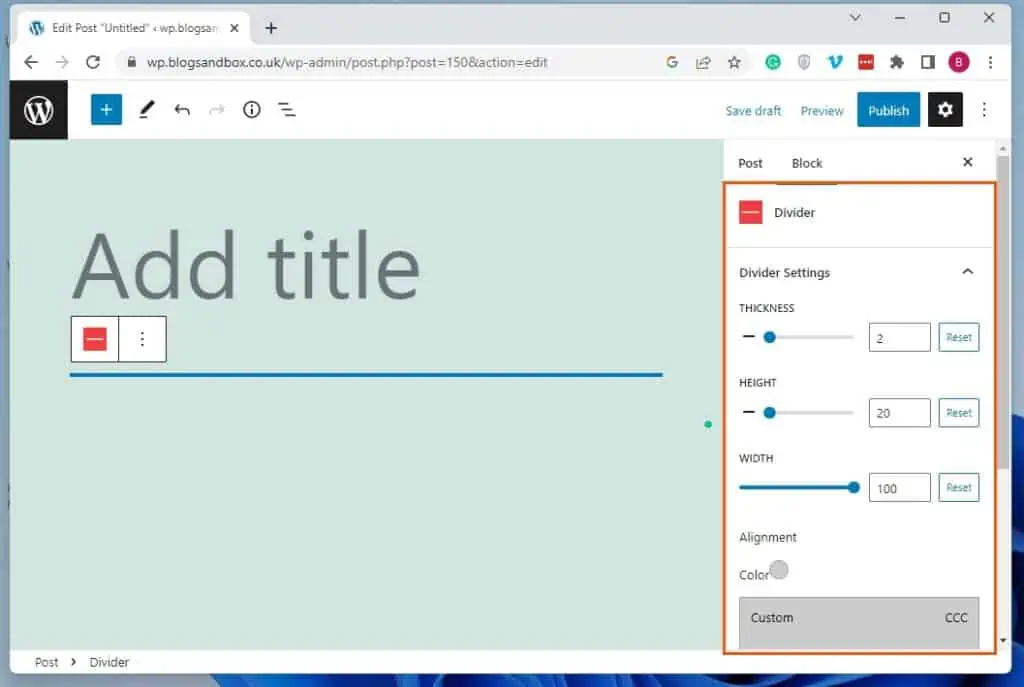The height and width of the screenshot is (687, 1024).
Task: Reset the Thickness value
Action: click(x=958, y=337)
